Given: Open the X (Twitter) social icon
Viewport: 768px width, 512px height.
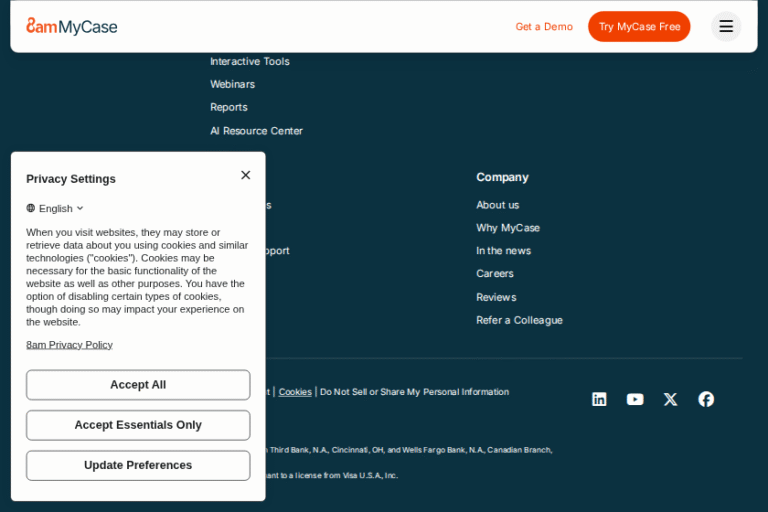Looking at the screenshot, I should pos(670,399).
